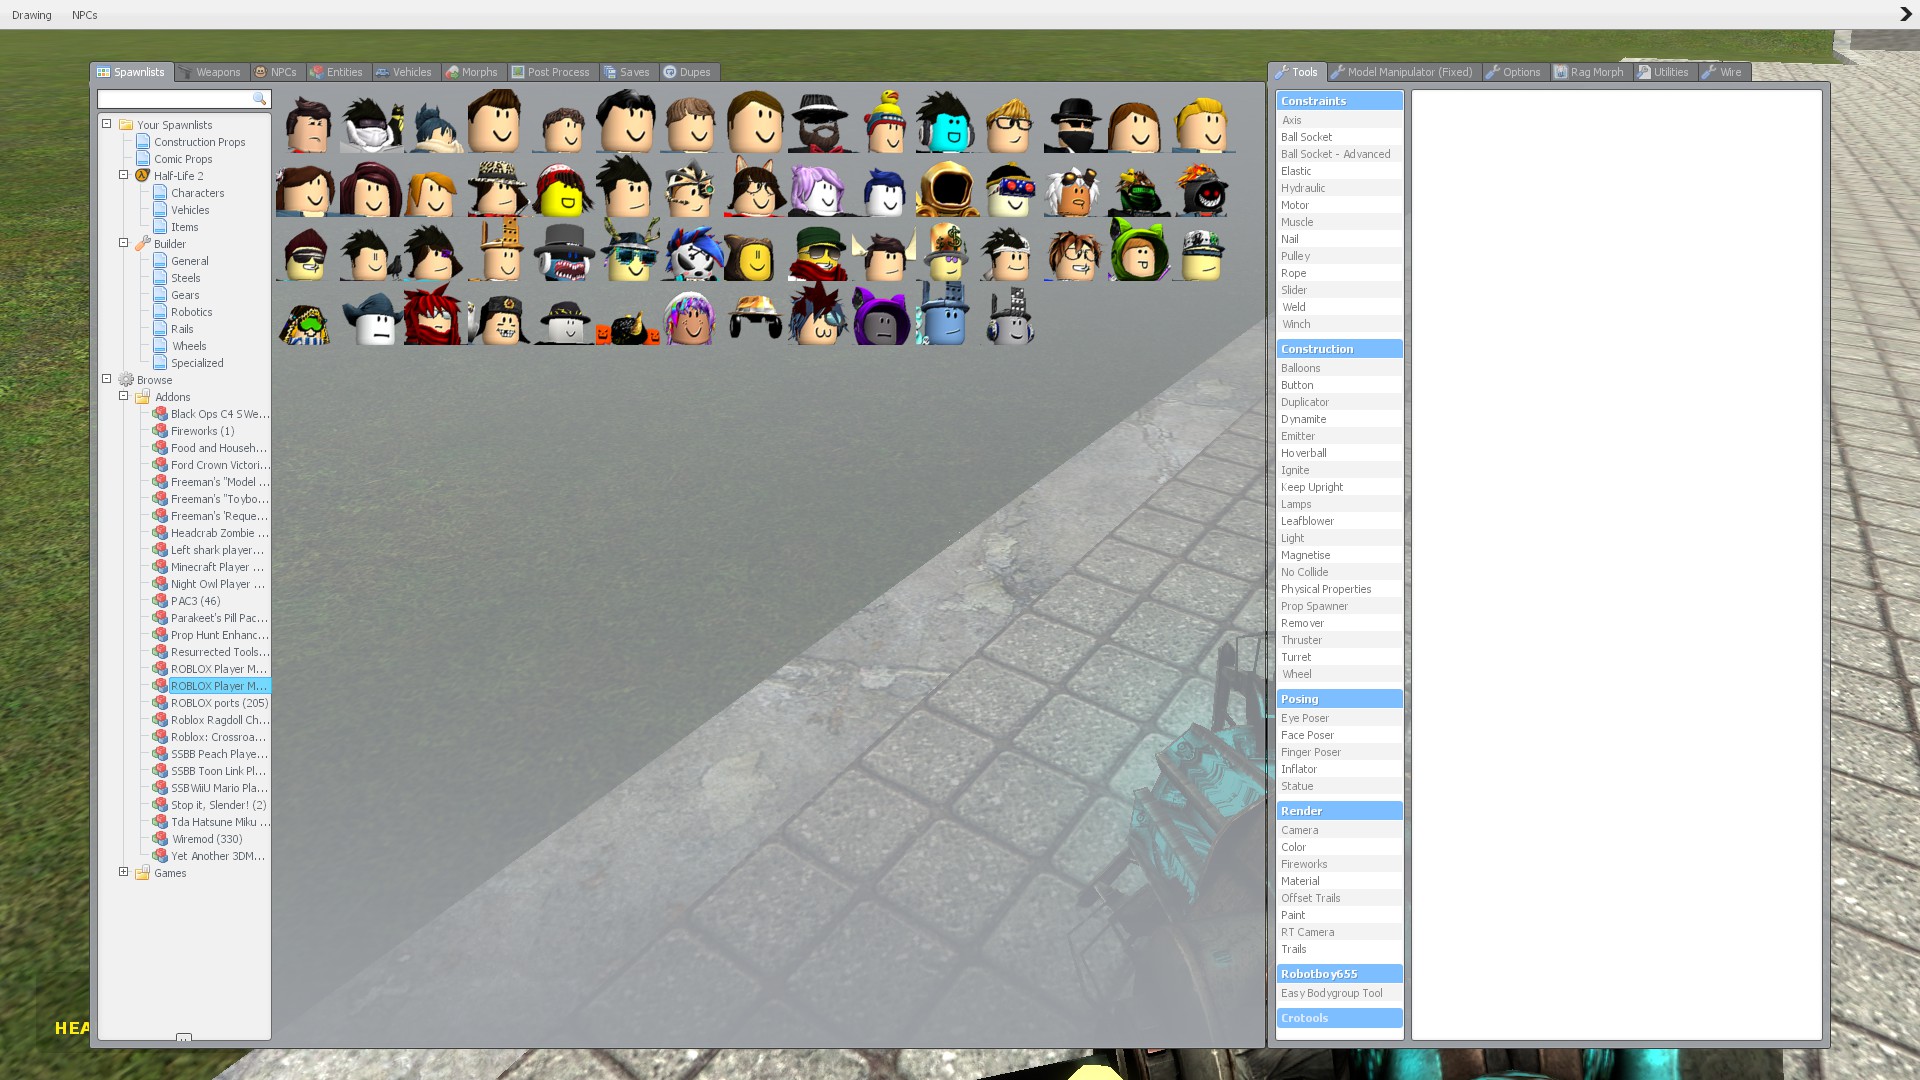Screen dimensions: 1920x1080
Task: Choose the character with green ski goggles
Action: tap(307, 313)
